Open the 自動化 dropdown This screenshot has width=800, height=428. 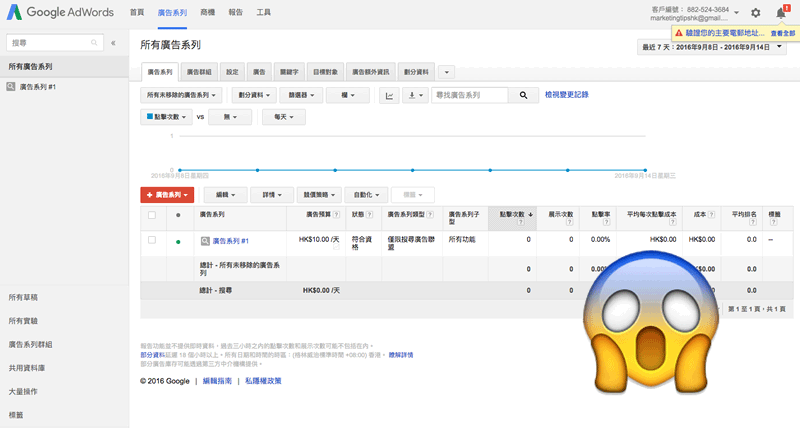pos(366,195)
